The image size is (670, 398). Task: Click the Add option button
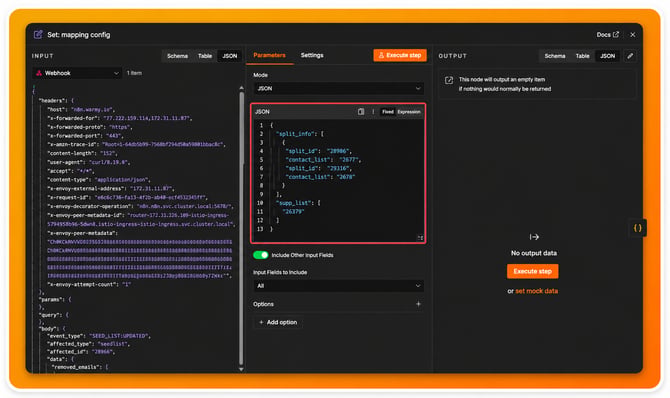pos(278,322)
